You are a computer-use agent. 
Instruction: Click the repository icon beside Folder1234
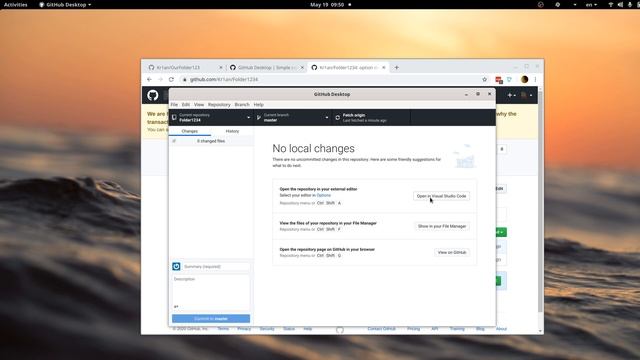point(174,118)
